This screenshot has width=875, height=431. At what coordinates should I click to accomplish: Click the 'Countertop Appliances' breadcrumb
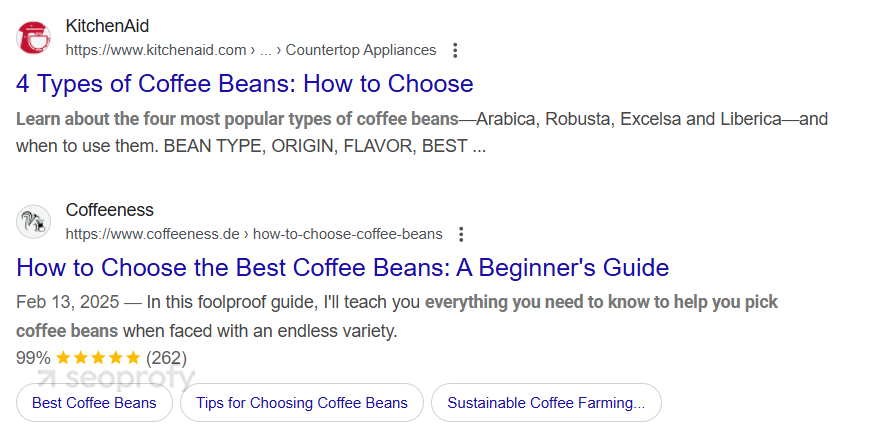point(360,50)
